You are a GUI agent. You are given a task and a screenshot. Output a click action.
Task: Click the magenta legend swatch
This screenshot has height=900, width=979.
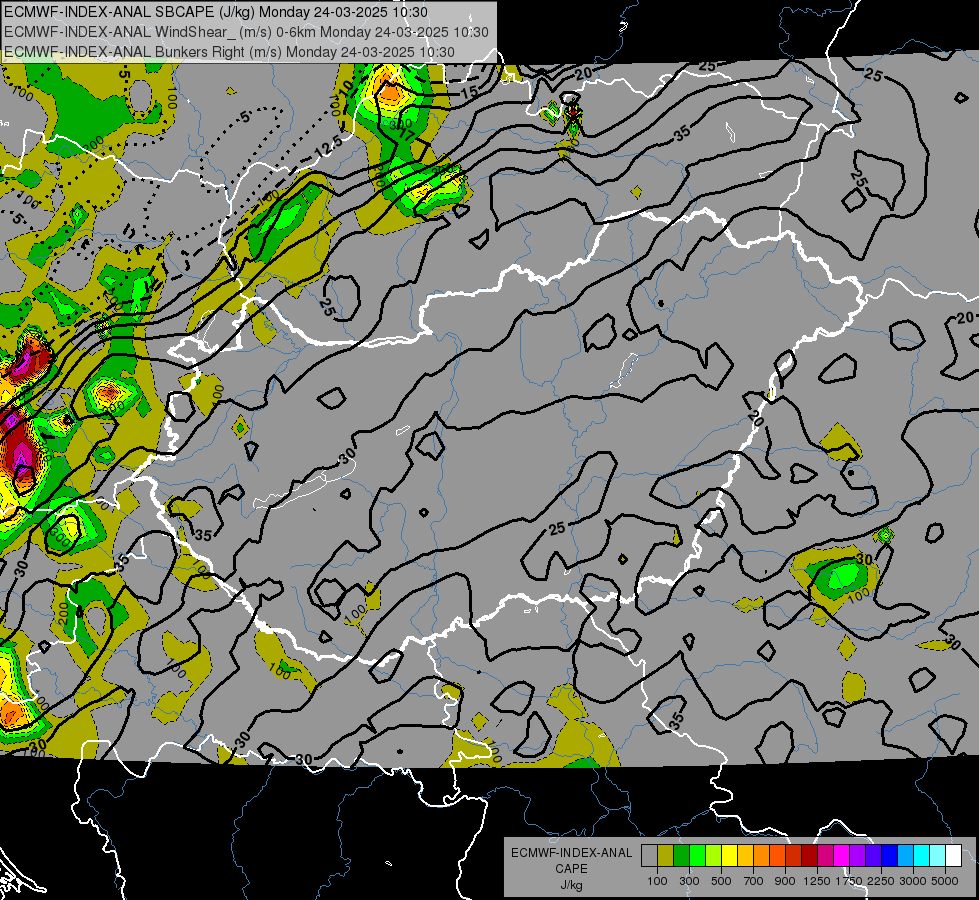[x=842, y=855]
